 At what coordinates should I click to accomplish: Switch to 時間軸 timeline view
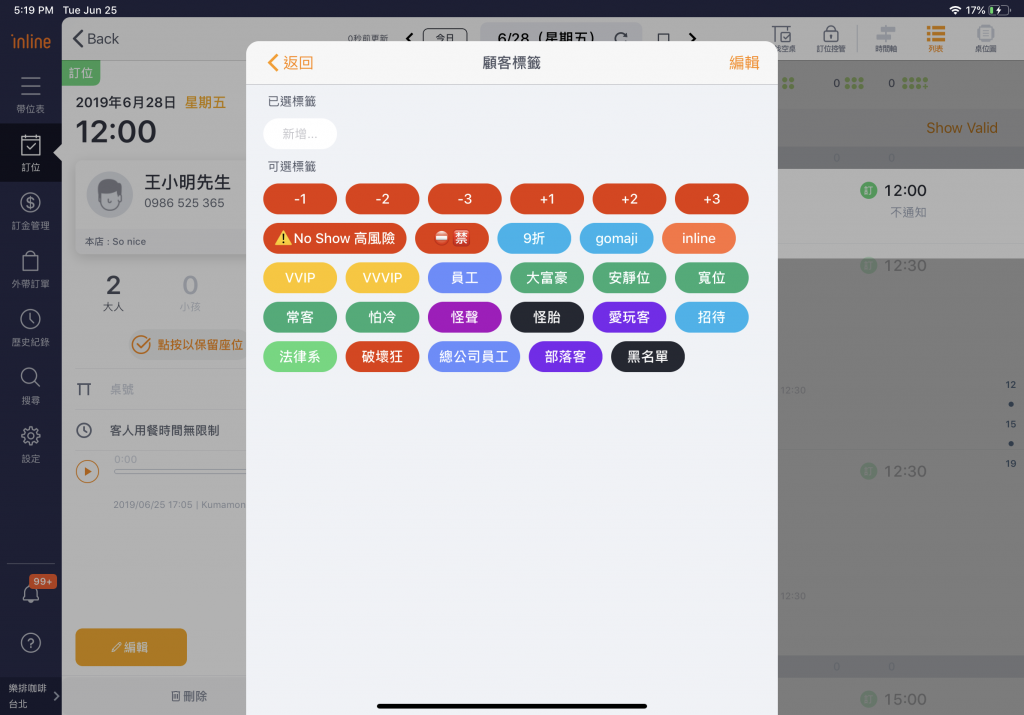(x=885, y=38)
